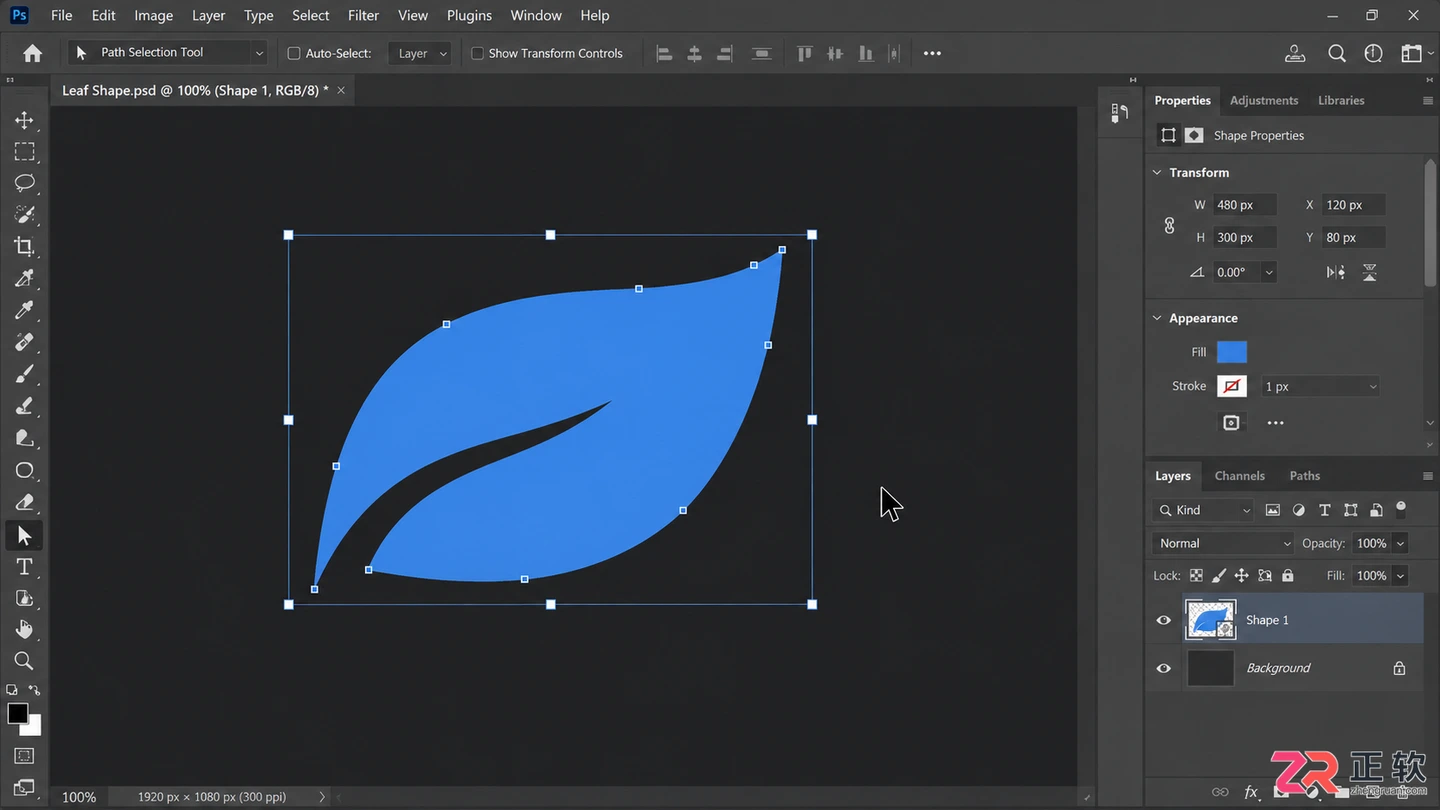Screen dimensions: 1440x810
Task: Switch to the Channels tab
Action: coord(1239,476)
